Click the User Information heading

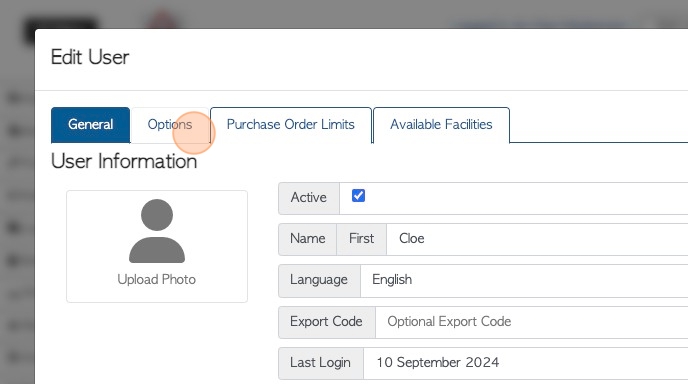point(124,161)
